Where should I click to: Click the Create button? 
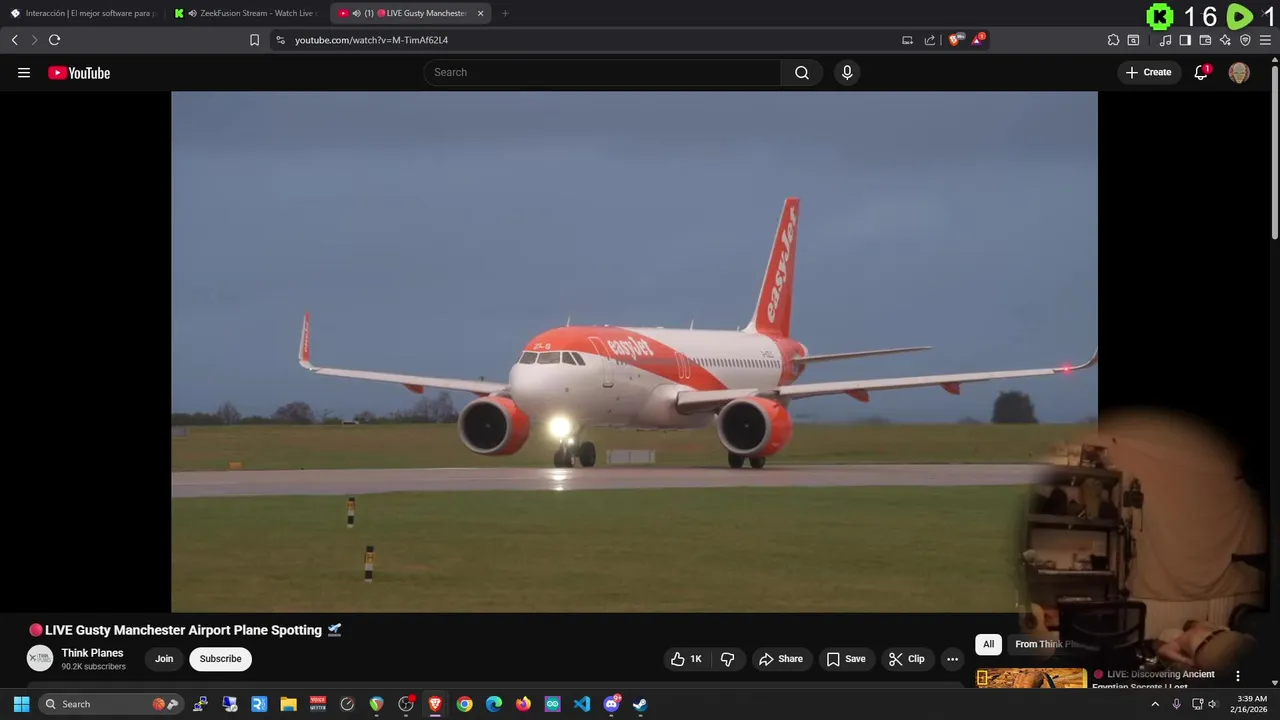point(1149,72)
